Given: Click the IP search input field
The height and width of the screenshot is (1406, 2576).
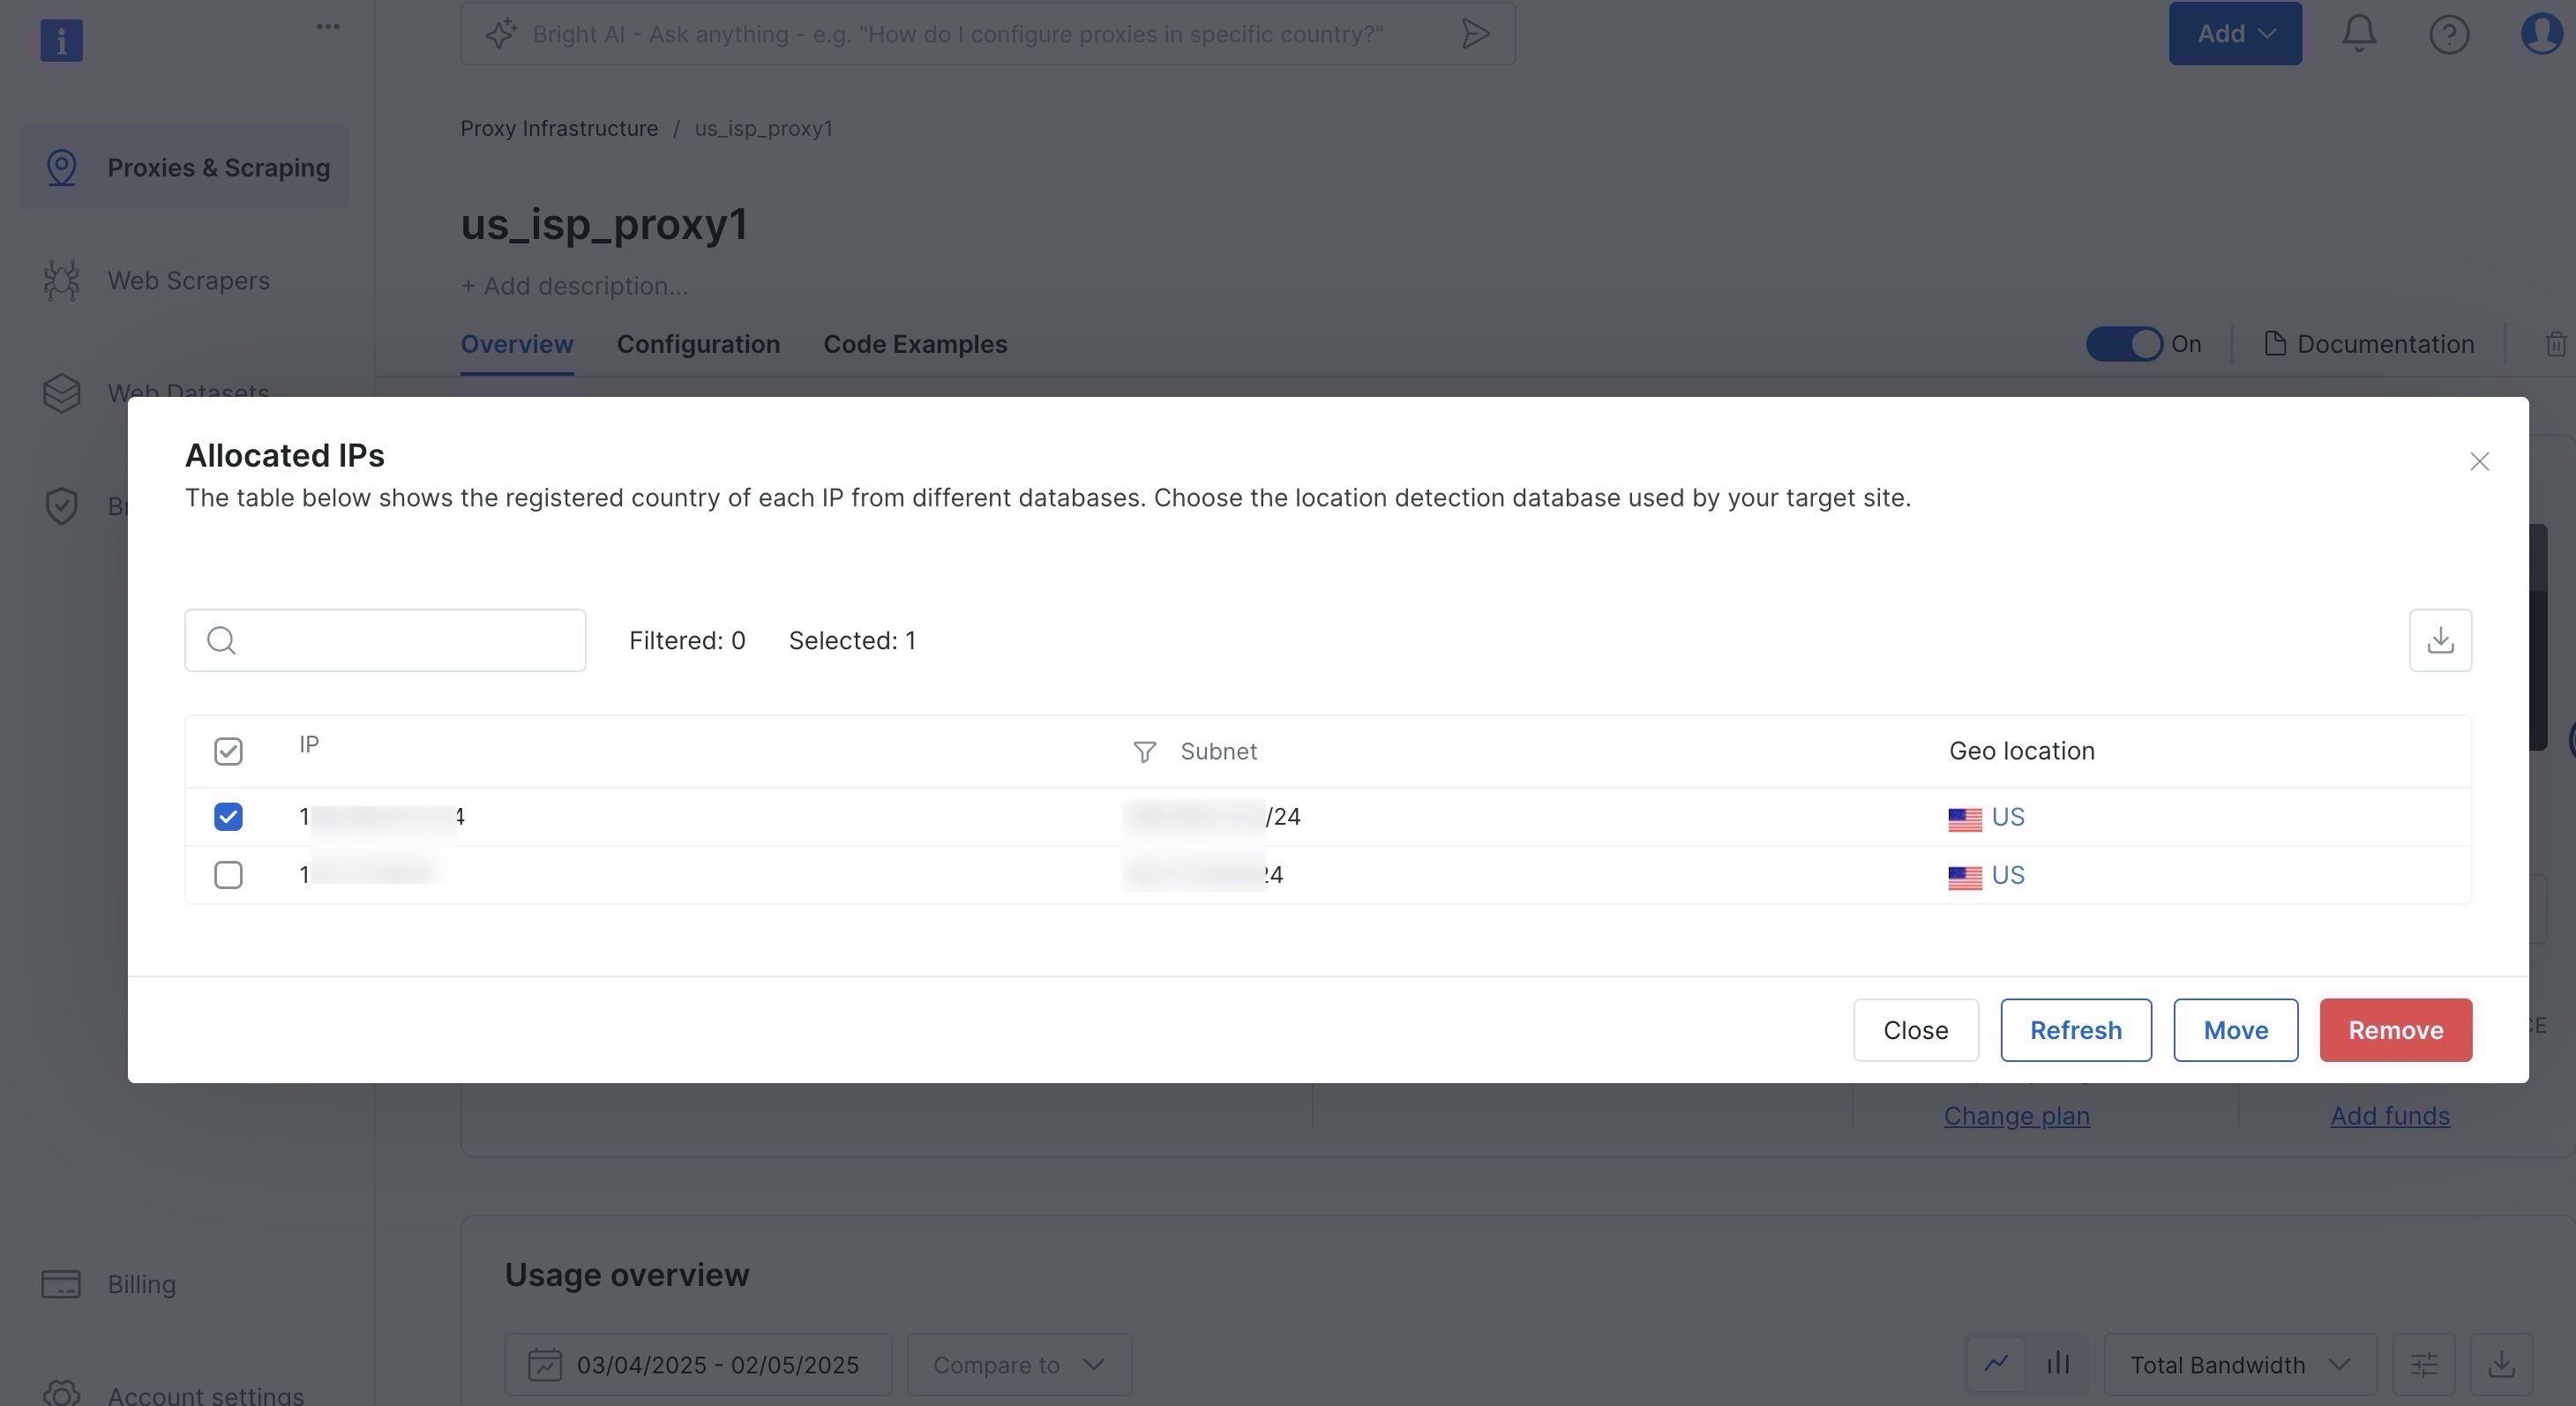Looking at the screenshot, I should click(x=400, y=640).
